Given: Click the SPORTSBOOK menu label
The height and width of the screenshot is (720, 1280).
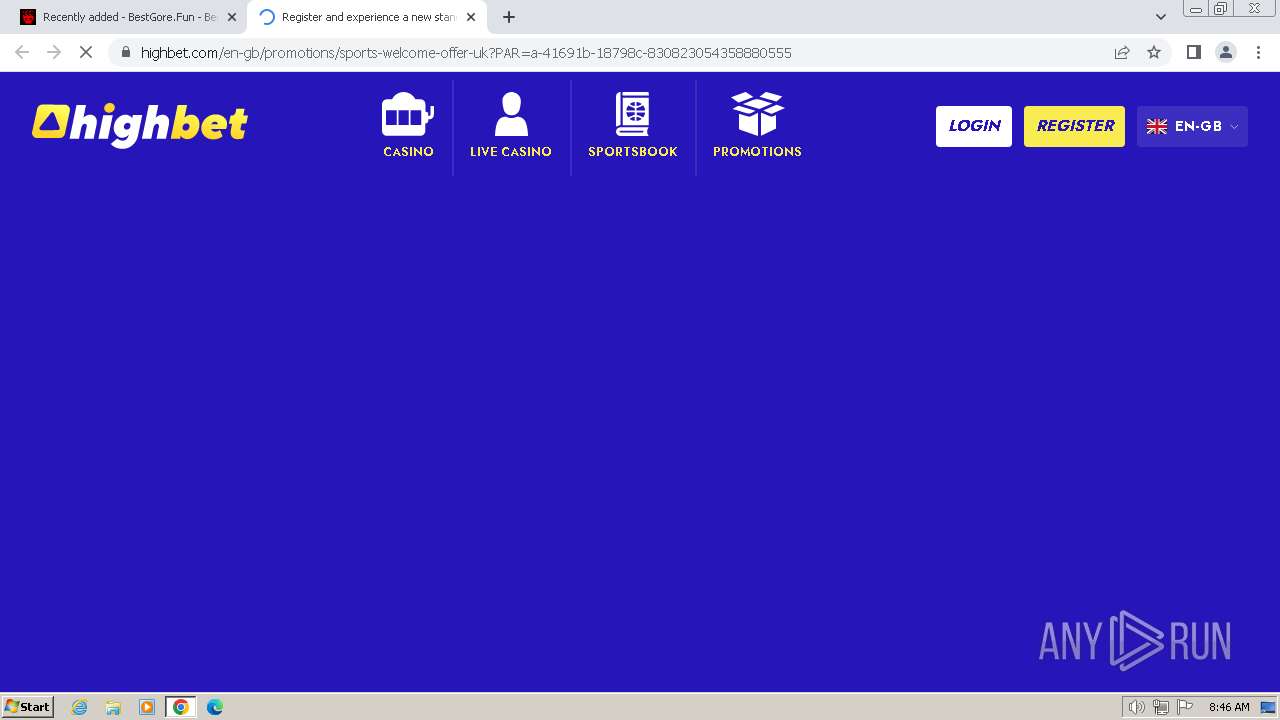Looking at the screenshot, I should 633,152.
